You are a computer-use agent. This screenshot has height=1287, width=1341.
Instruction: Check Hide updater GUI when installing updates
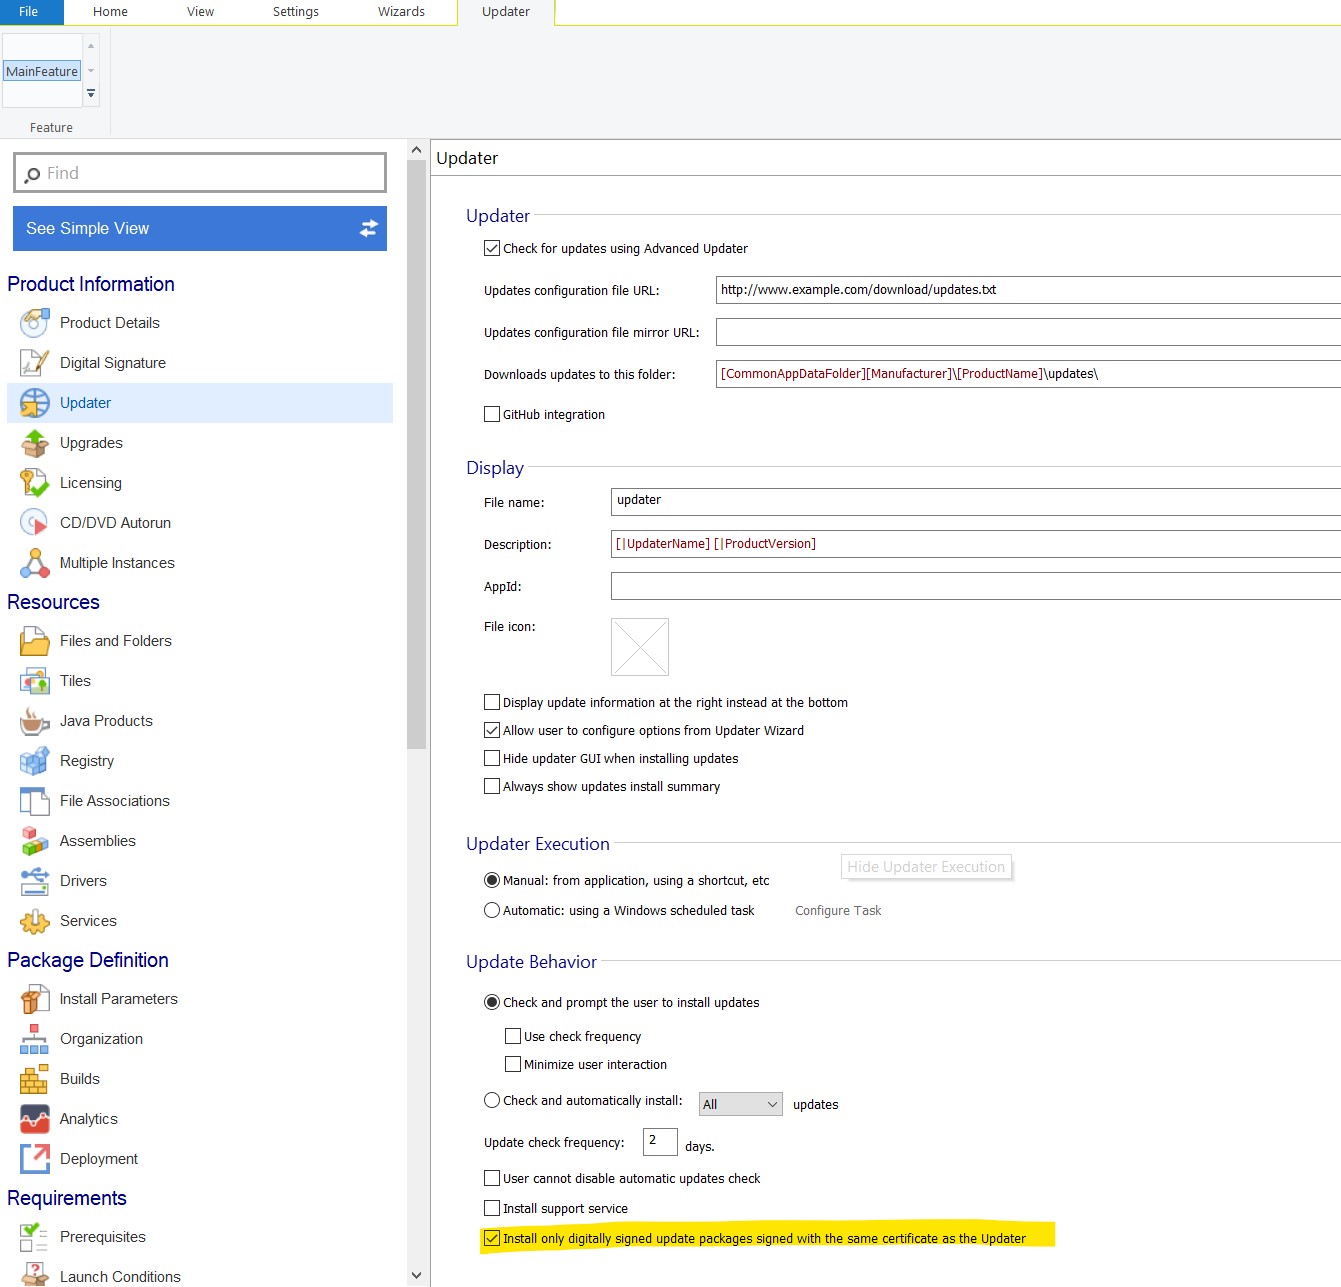point(492,758)
